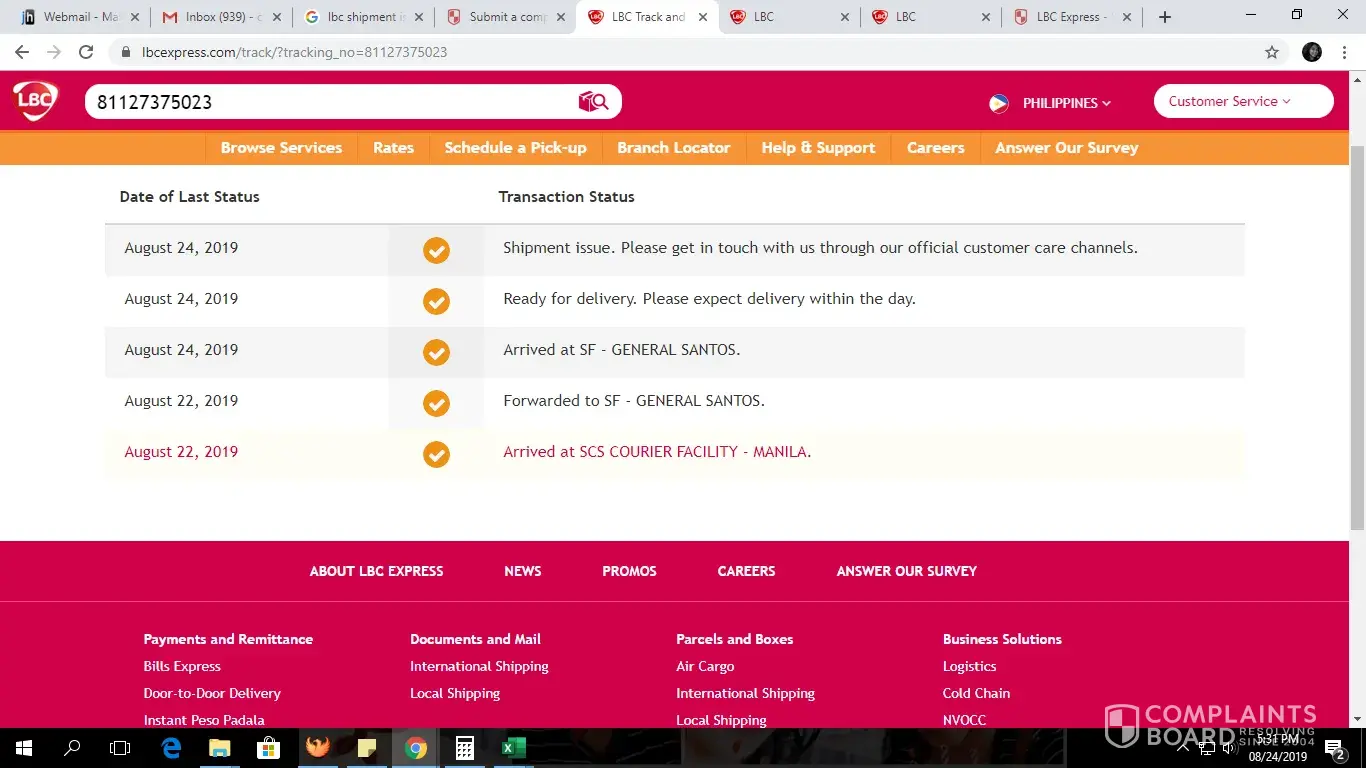The width and height of the screenshot is (1366, 768).
Task: Open the CAREERS footer link
Action: [x=746, y=571]
